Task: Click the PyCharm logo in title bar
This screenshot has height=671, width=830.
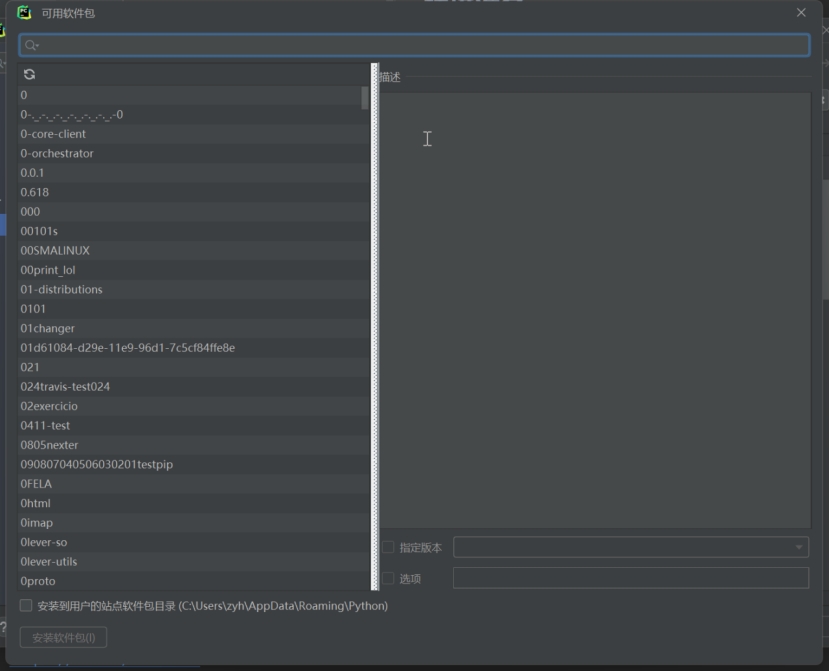Action: (25, 13)
